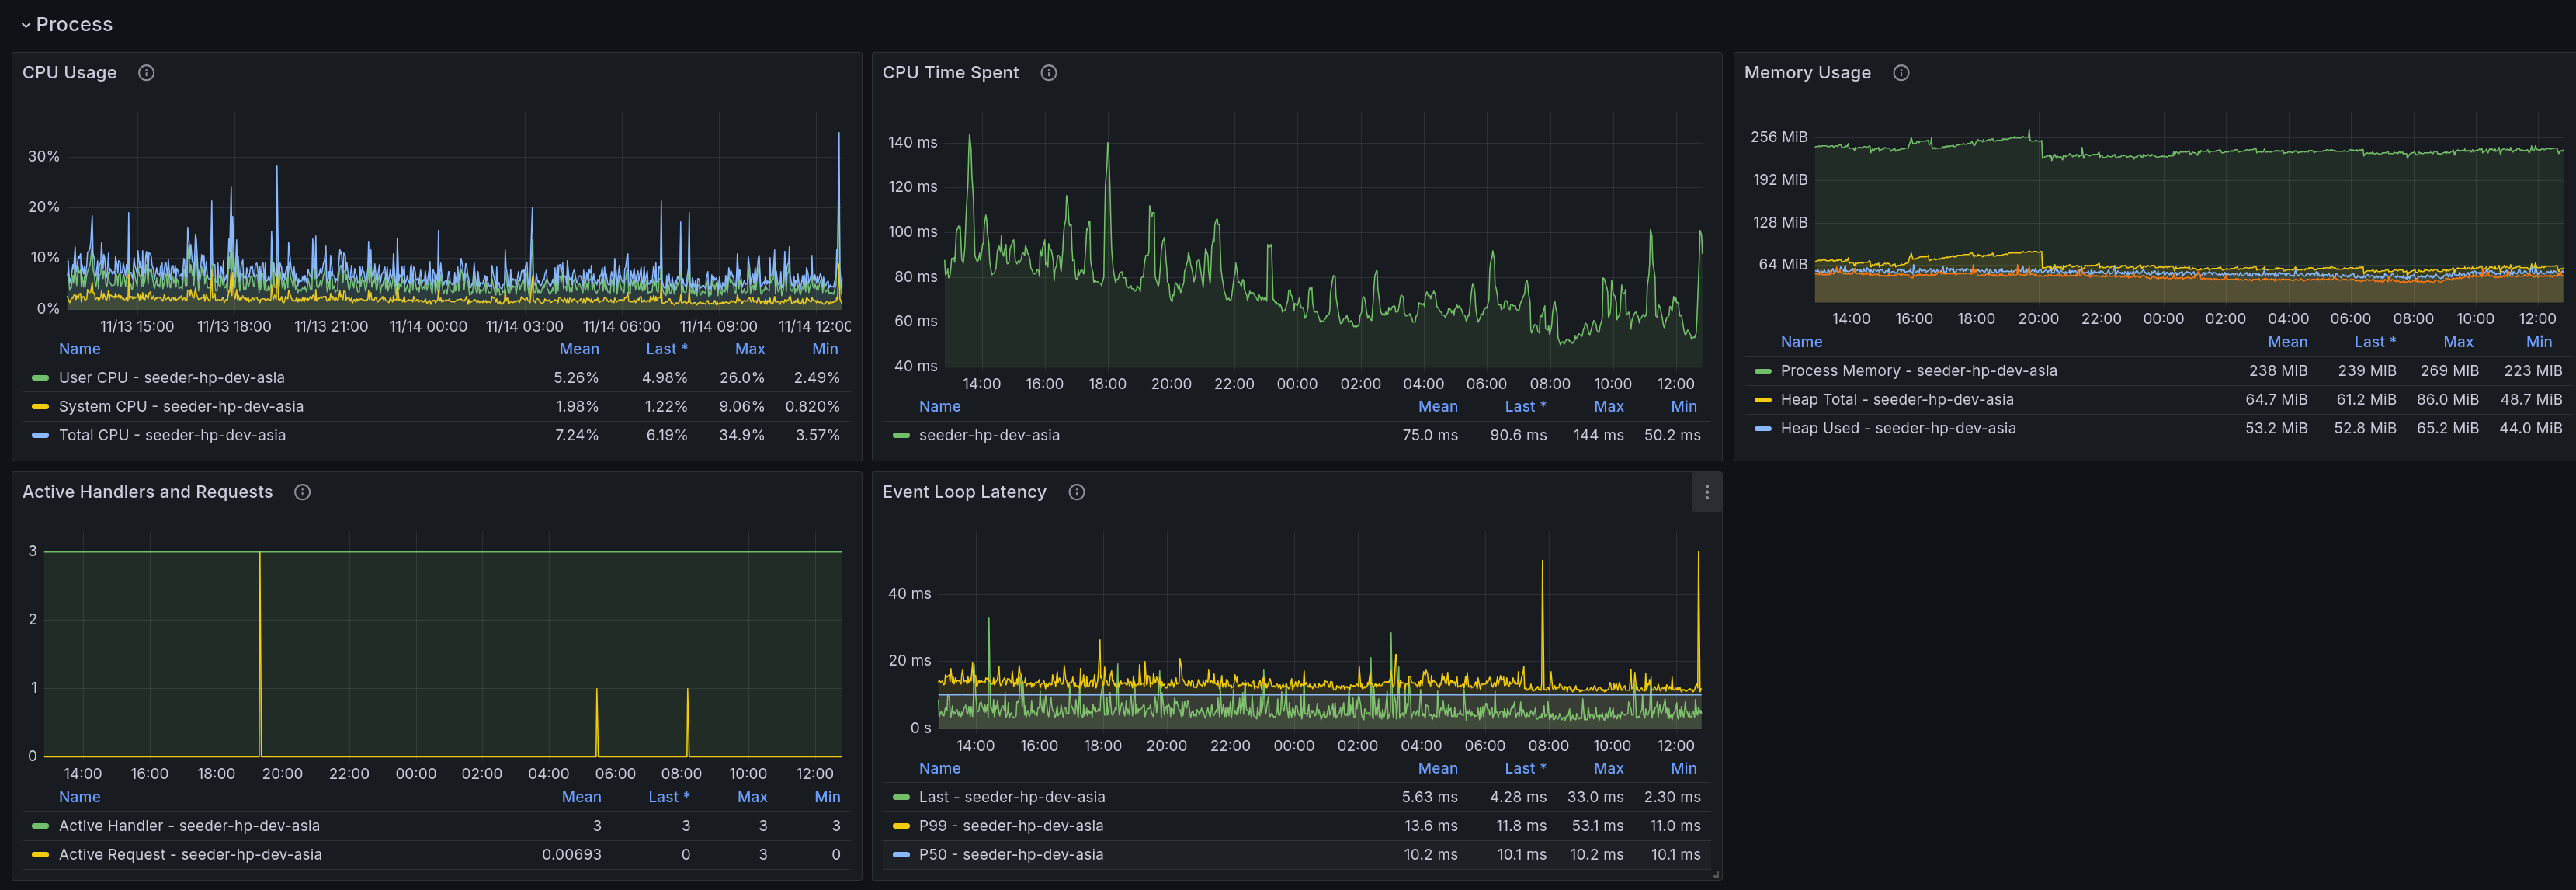Open CPU Time Spent panel title
The height and width of the screenshot is (890, 2576).
tap(950, 73)
